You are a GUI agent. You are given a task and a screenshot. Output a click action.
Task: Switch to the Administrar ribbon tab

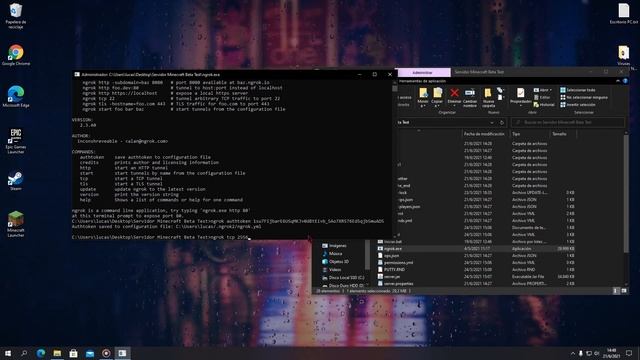pos(423,72)
